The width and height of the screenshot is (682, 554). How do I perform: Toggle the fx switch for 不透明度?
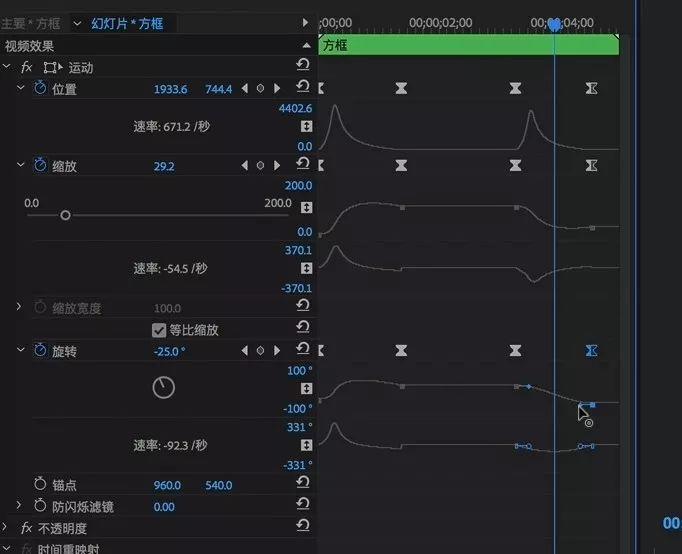coord(27,528)
